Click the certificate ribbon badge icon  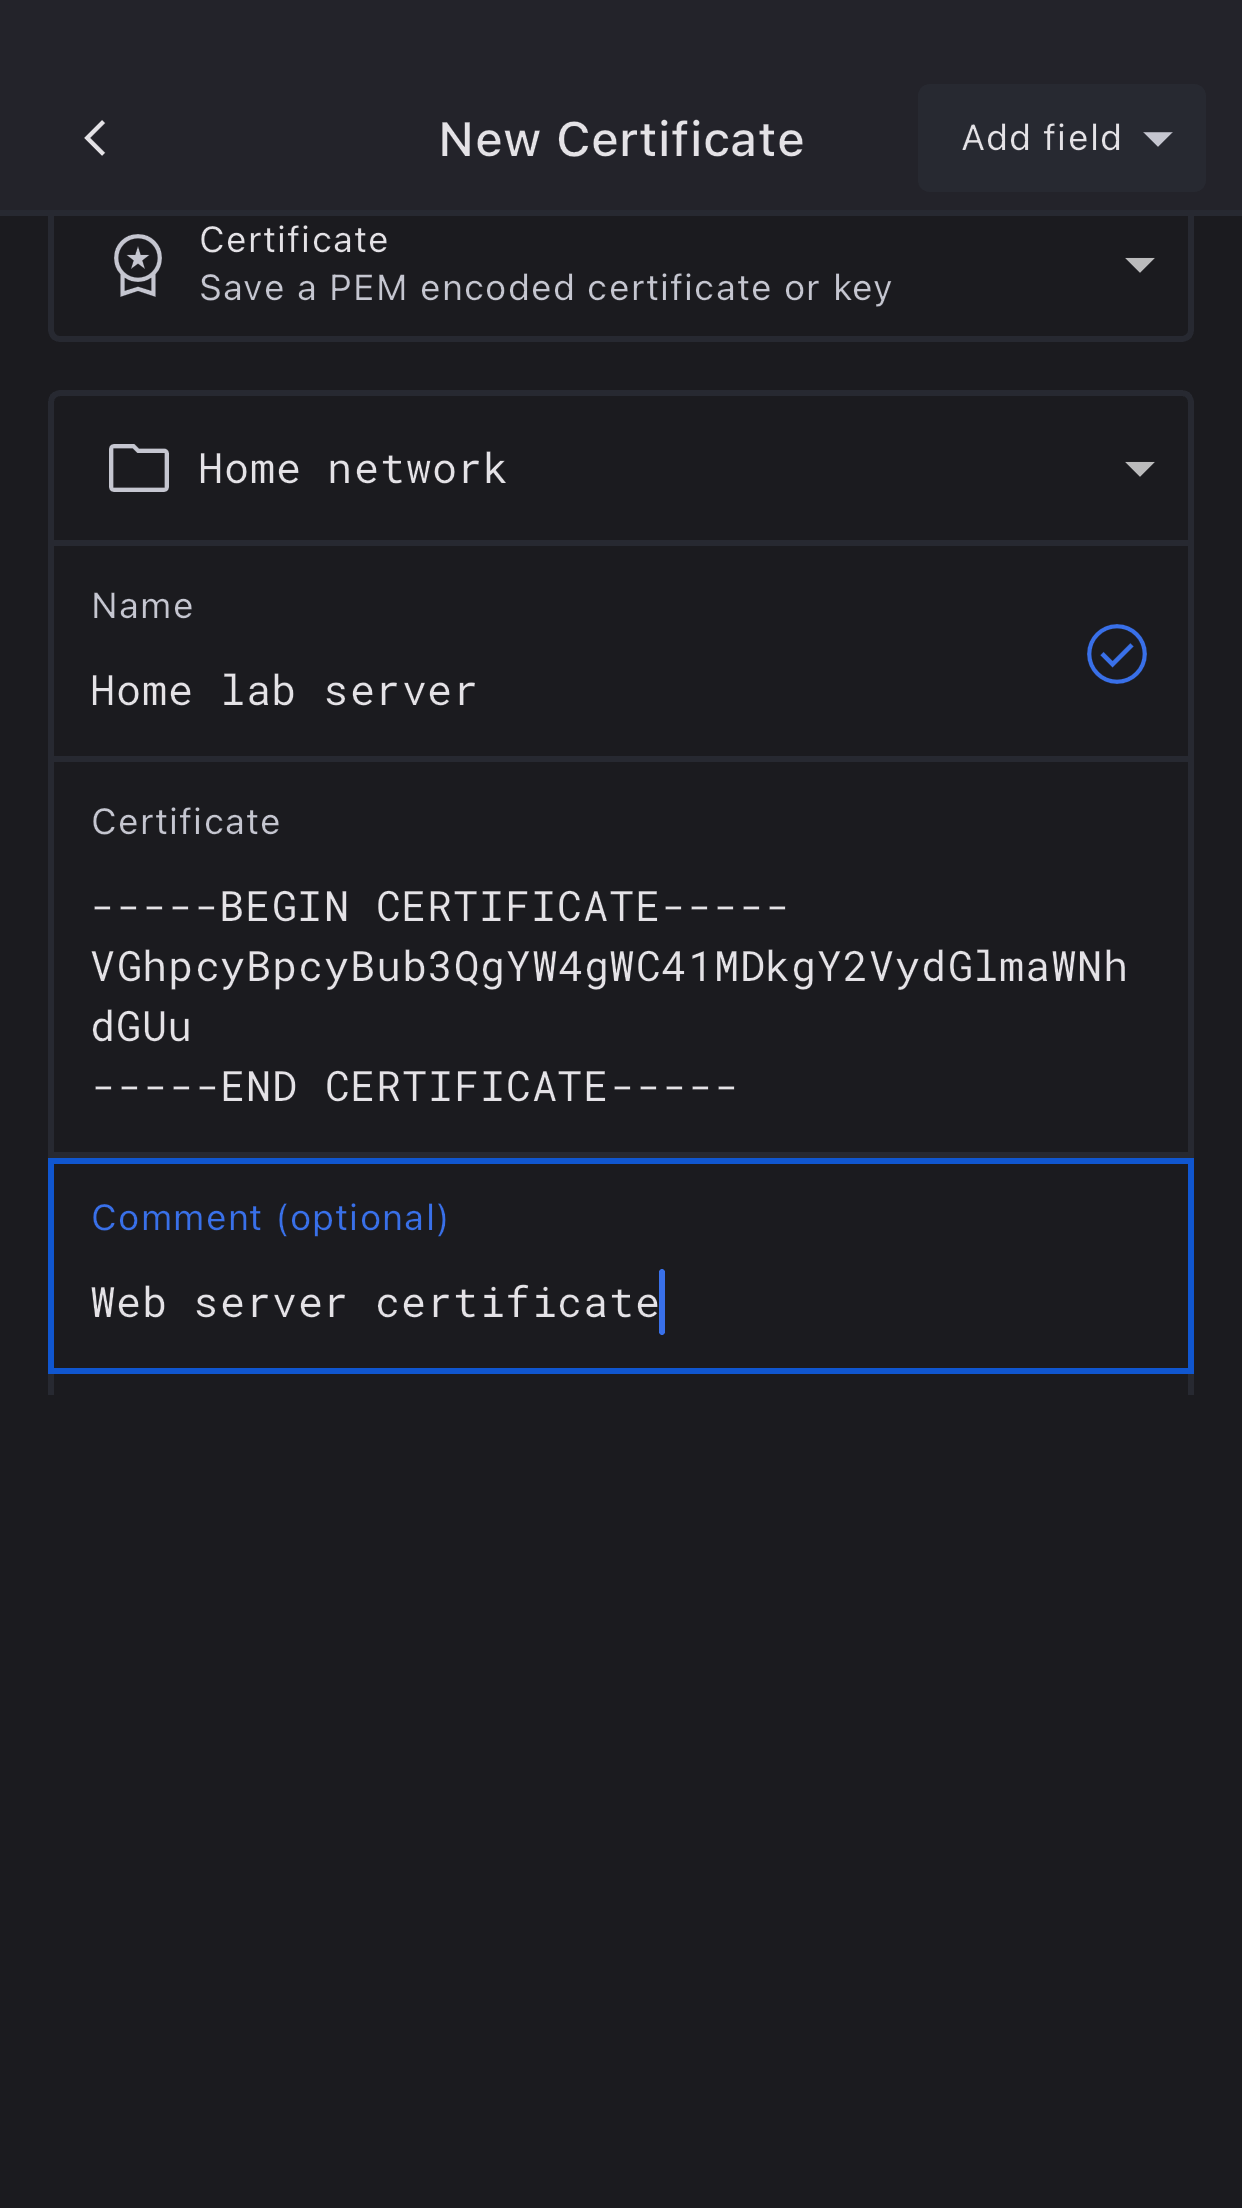[x=138, y=265]
